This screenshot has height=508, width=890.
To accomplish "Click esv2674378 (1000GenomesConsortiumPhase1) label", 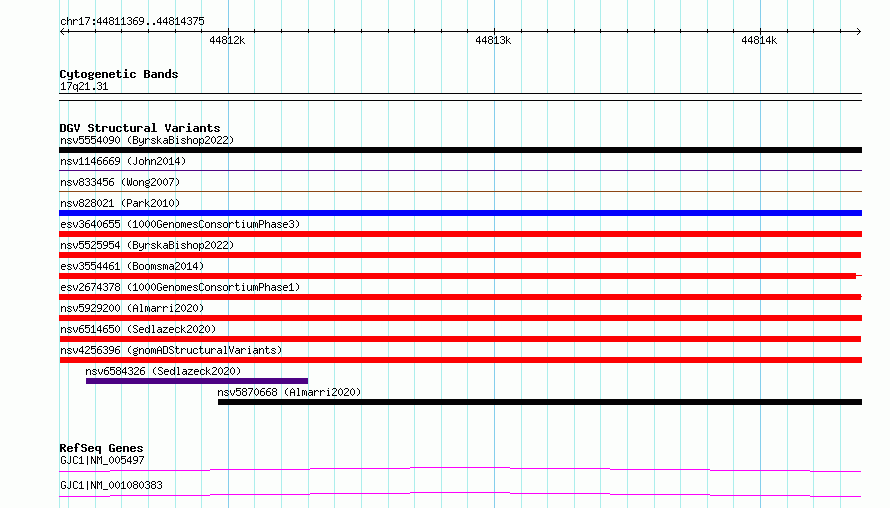I will tap(180, 287).
